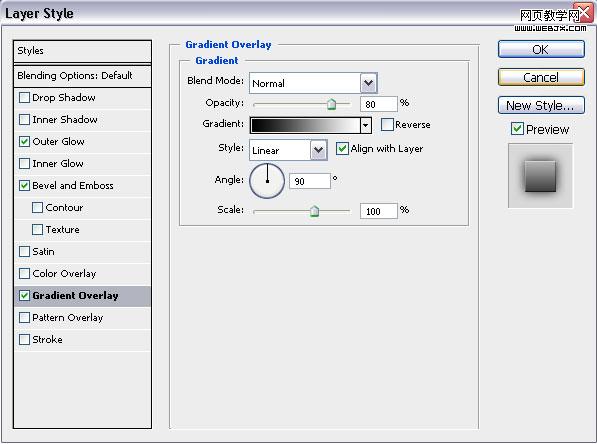Image resolution: width=597 pixels, height=444 pixels.
Task: Uncheck the Outer Glow checkbox
Action: point(24,142)
